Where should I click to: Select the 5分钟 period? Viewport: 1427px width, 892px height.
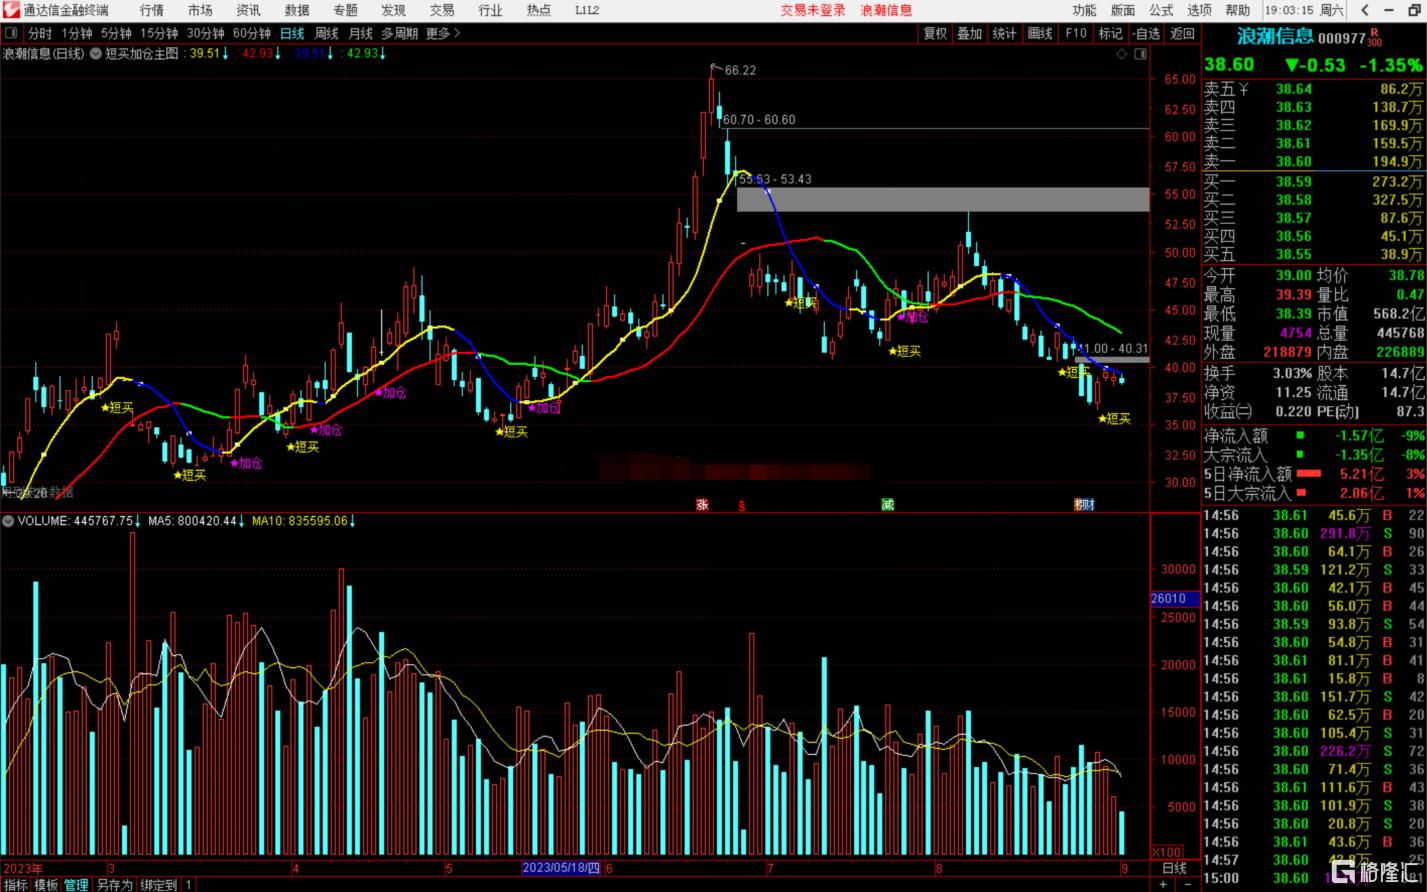pos(116,33)
